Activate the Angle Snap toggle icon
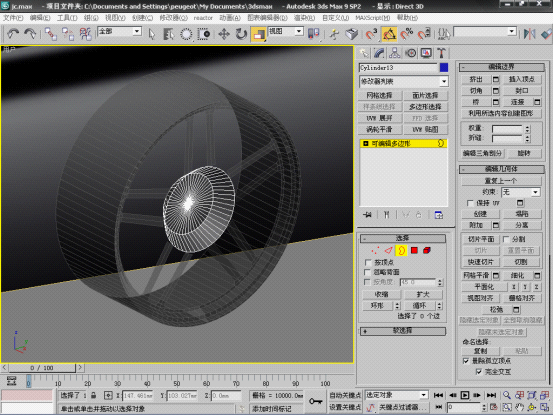Screen dimensions: 553x415 click(389, 34)
